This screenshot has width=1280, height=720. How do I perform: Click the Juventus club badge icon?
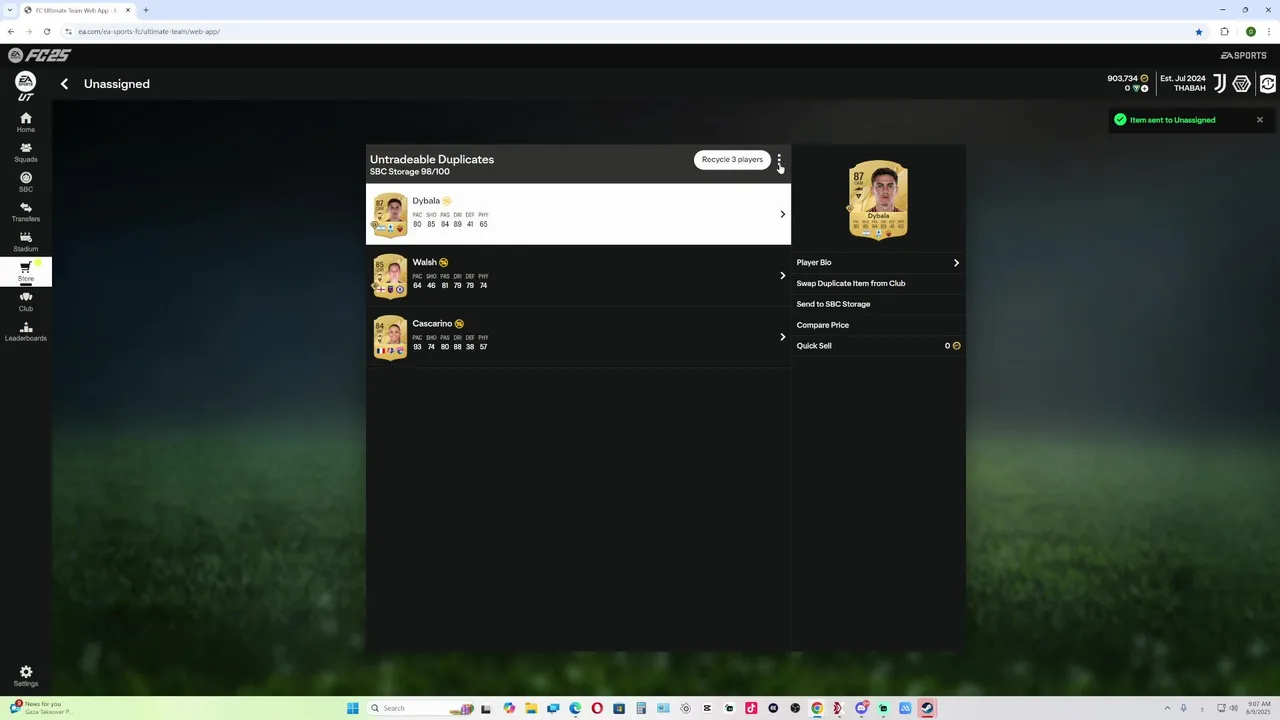click(1219, 84)
